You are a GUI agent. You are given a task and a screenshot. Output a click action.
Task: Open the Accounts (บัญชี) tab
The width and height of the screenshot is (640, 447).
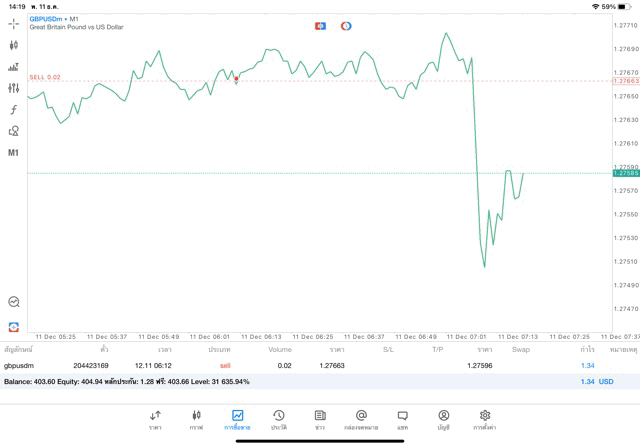(443, 419)
